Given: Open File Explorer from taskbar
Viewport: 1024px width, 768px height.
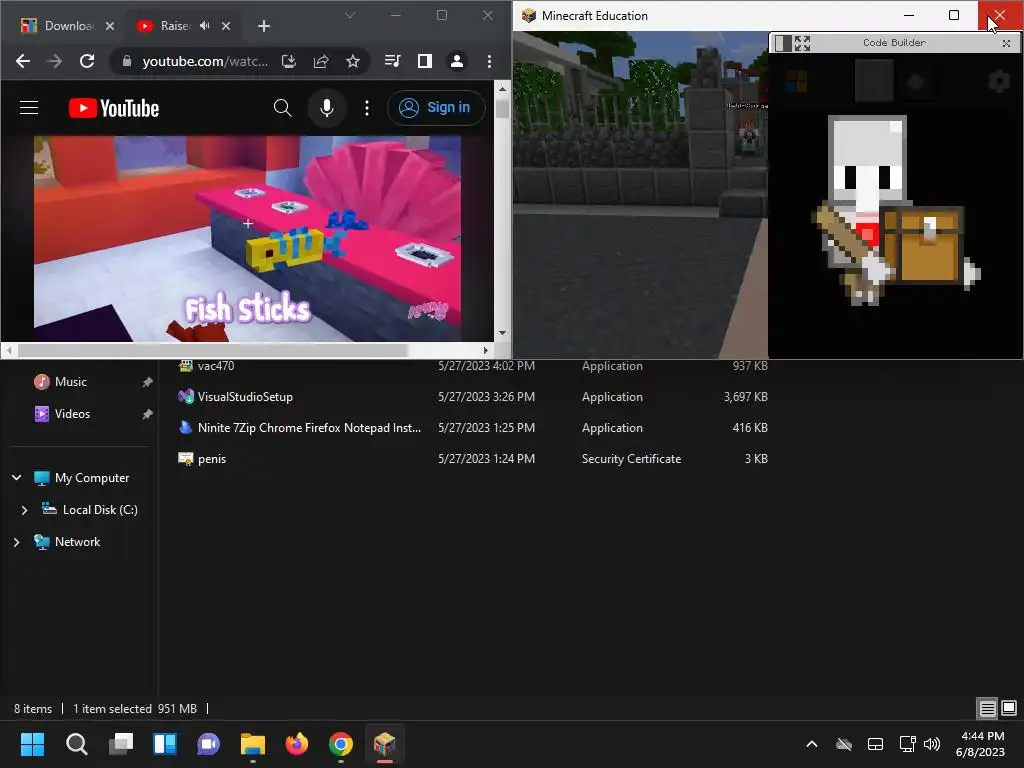Looking at the screenshot, I should [x=253, y=744].
